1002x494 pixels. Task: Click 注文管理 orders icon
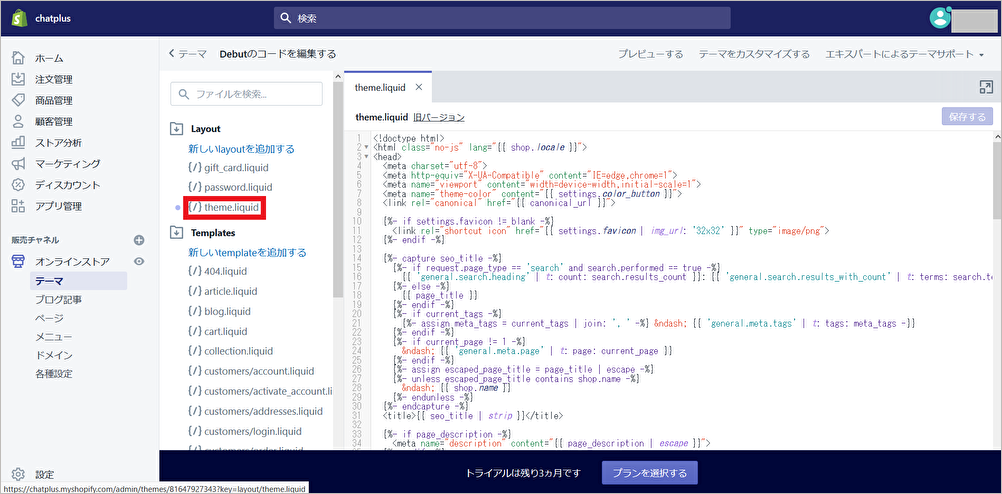pyautogui.click(x=19, y=79)
